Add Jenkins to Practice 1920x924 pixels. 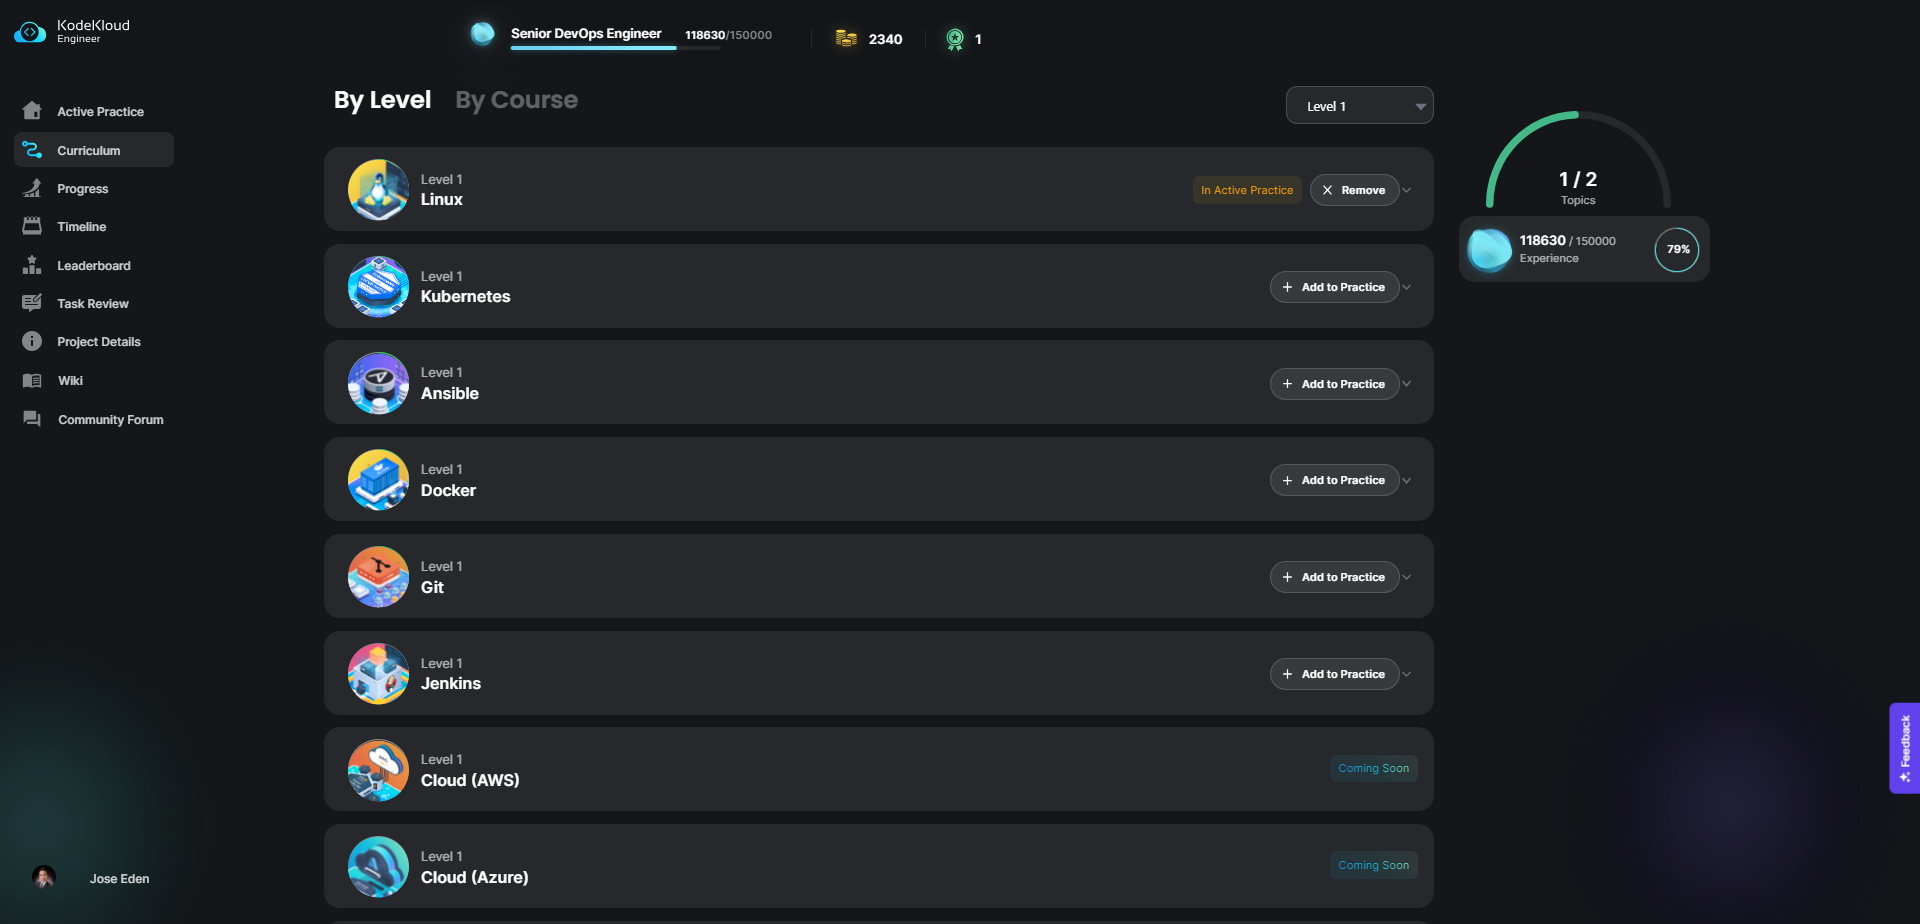coord(1334,674)
